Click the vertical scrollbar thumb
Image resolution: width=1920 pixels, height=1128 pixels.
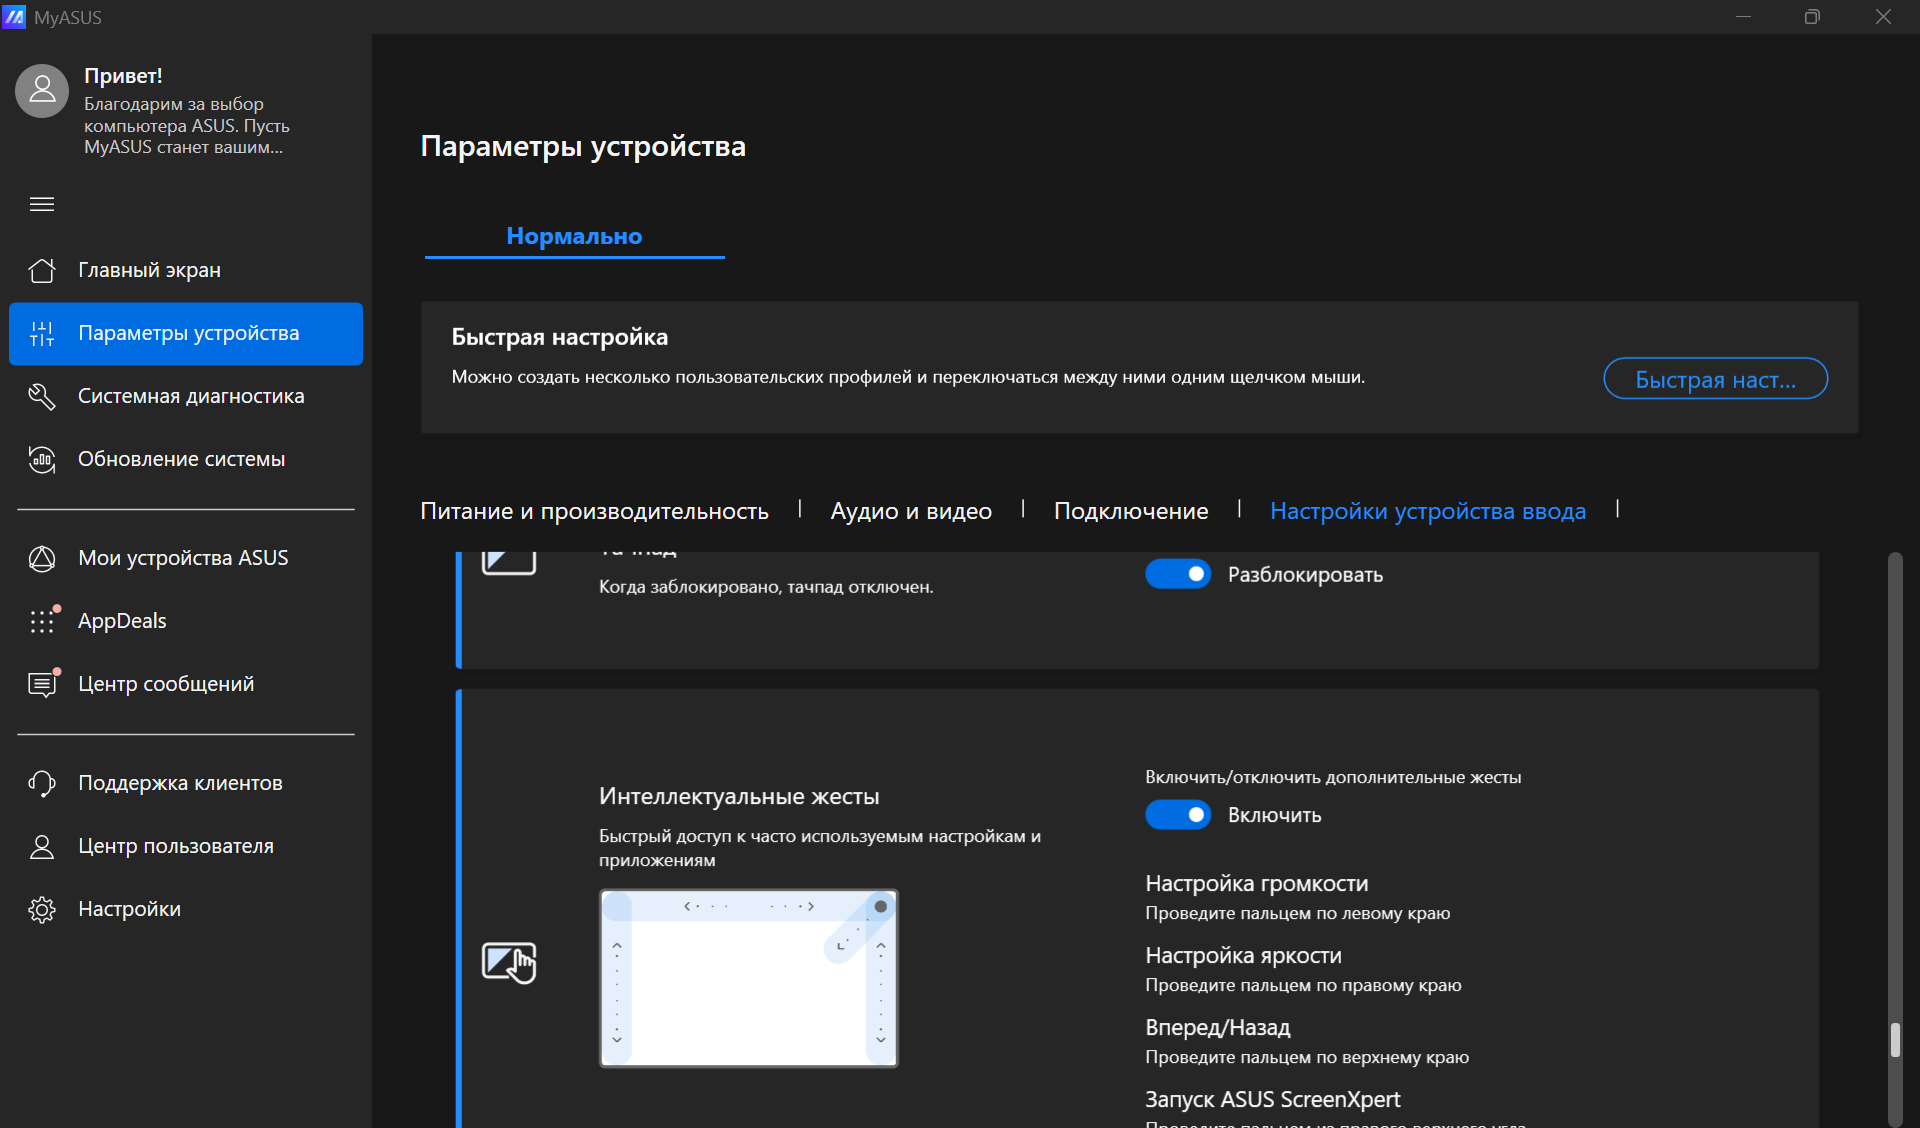[1894, 1040]
